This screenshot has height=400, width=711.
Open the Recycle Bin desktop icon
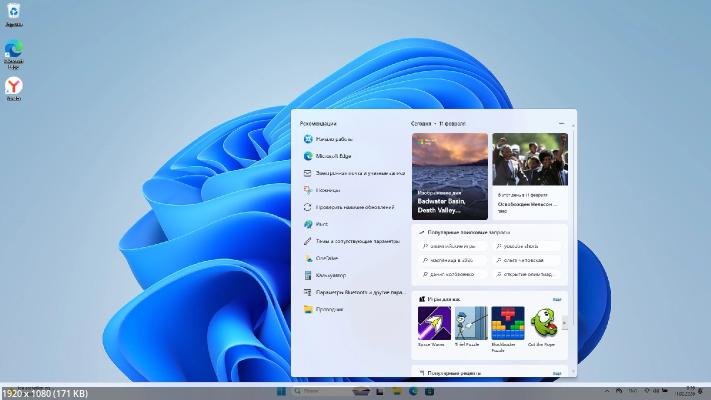tap(14, 13)
